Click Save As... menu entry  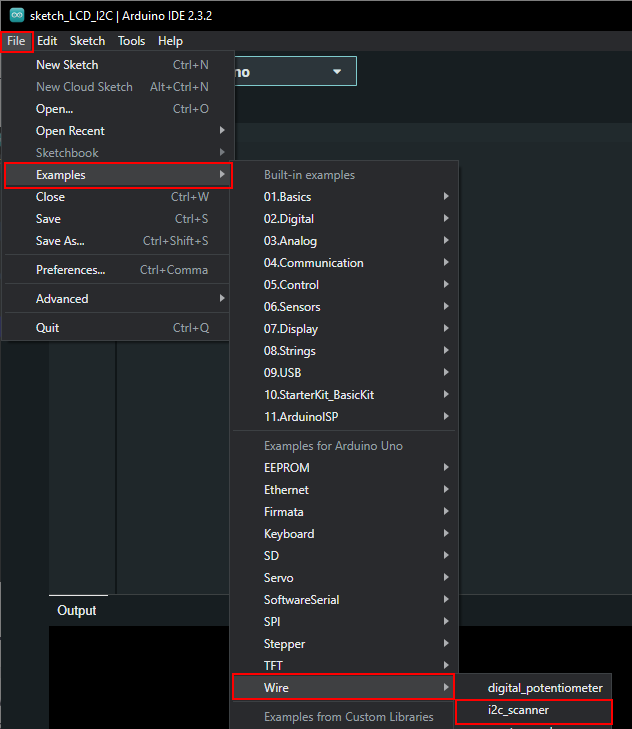[x=60, y=241]
